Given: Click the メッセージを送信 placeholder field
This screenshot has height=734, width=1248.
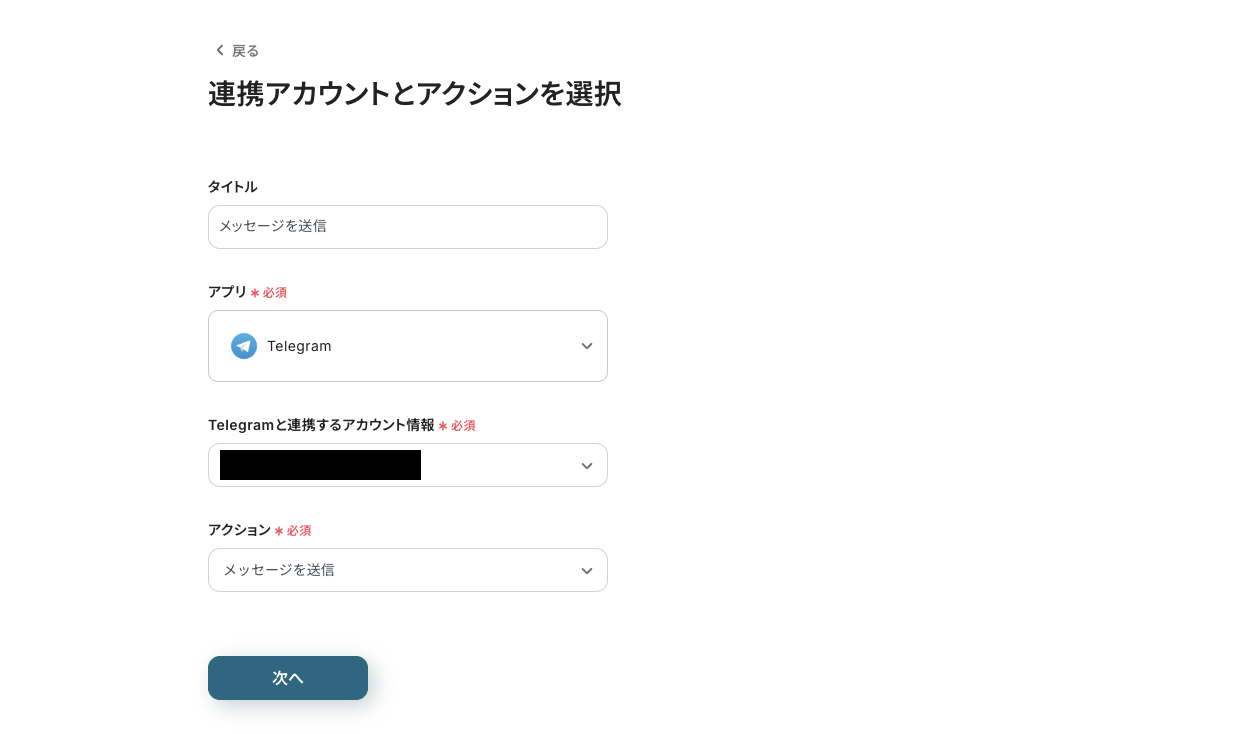Looking at the screenshot, I should (408, 227).
